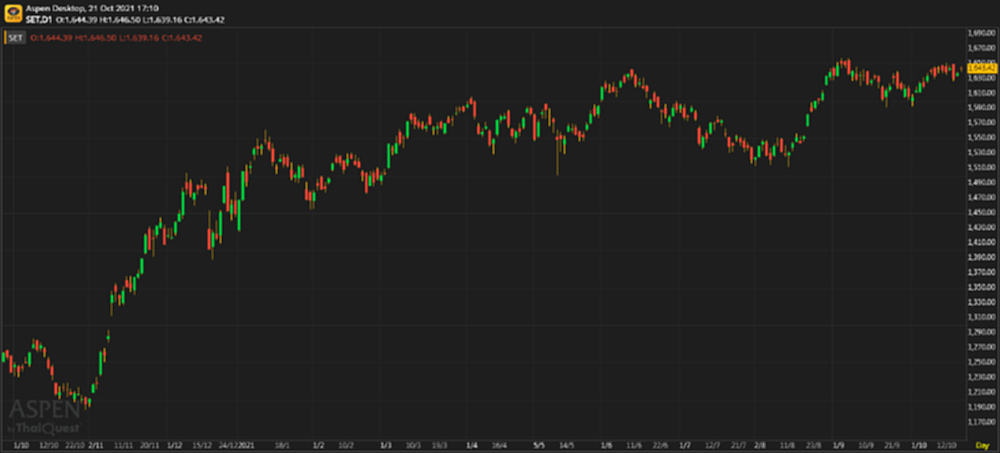The height and width of the screenshot is (453, 1000).
Task: Click the red OHLC values beside SET label
Action: (116, 38)
